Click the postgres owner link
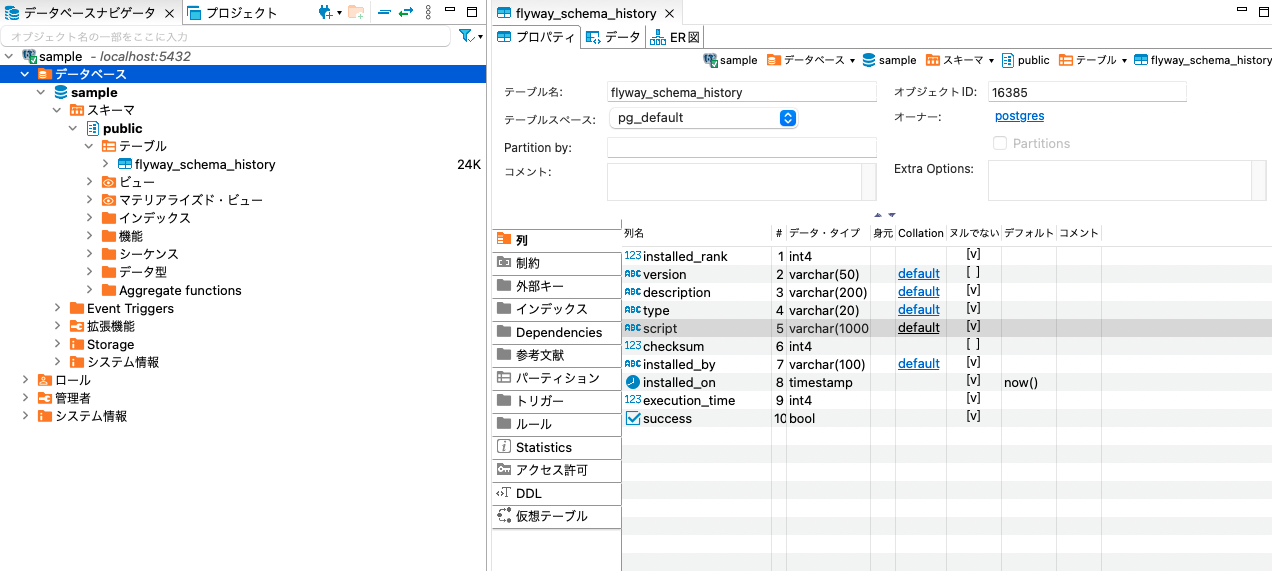 click(1019, 116)
